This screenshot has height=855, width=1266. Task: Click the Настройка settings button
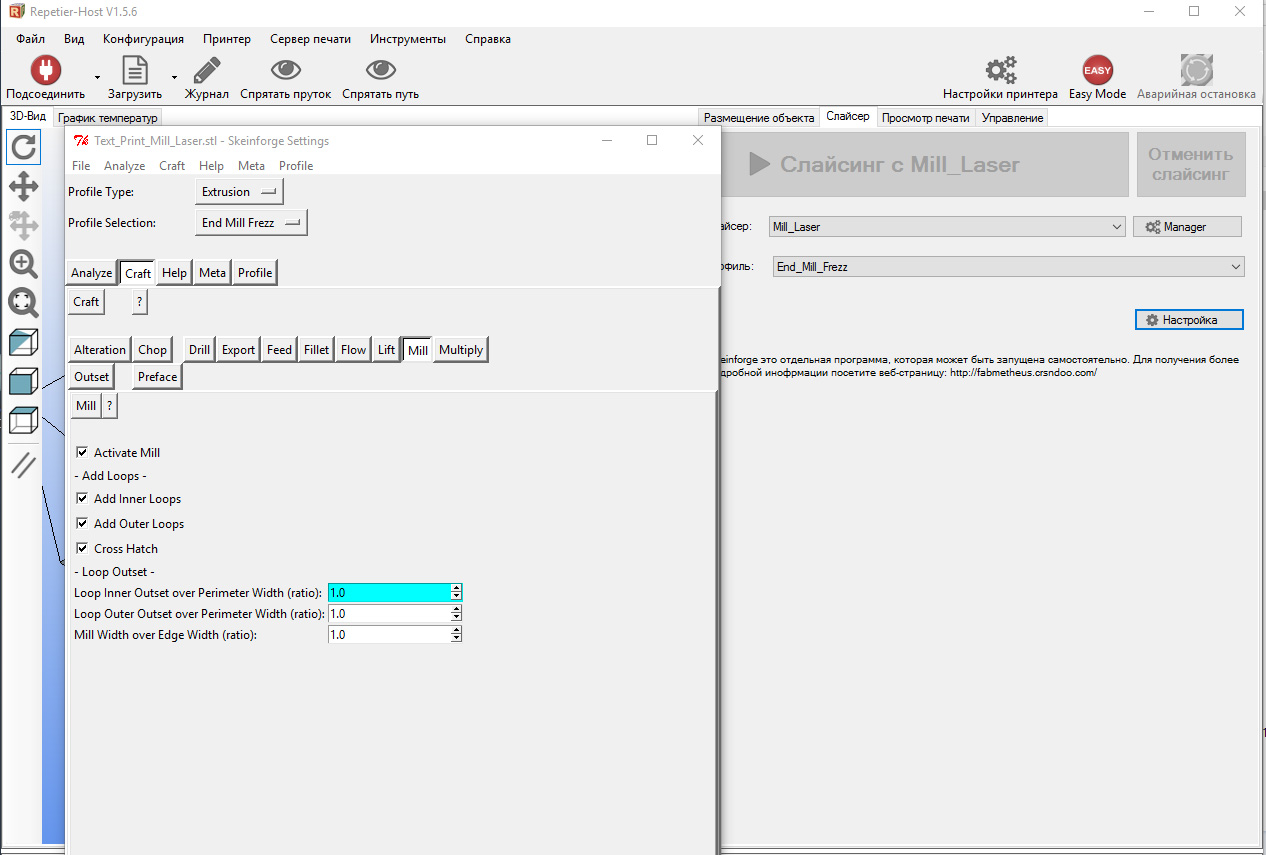tap(1189, 320)
